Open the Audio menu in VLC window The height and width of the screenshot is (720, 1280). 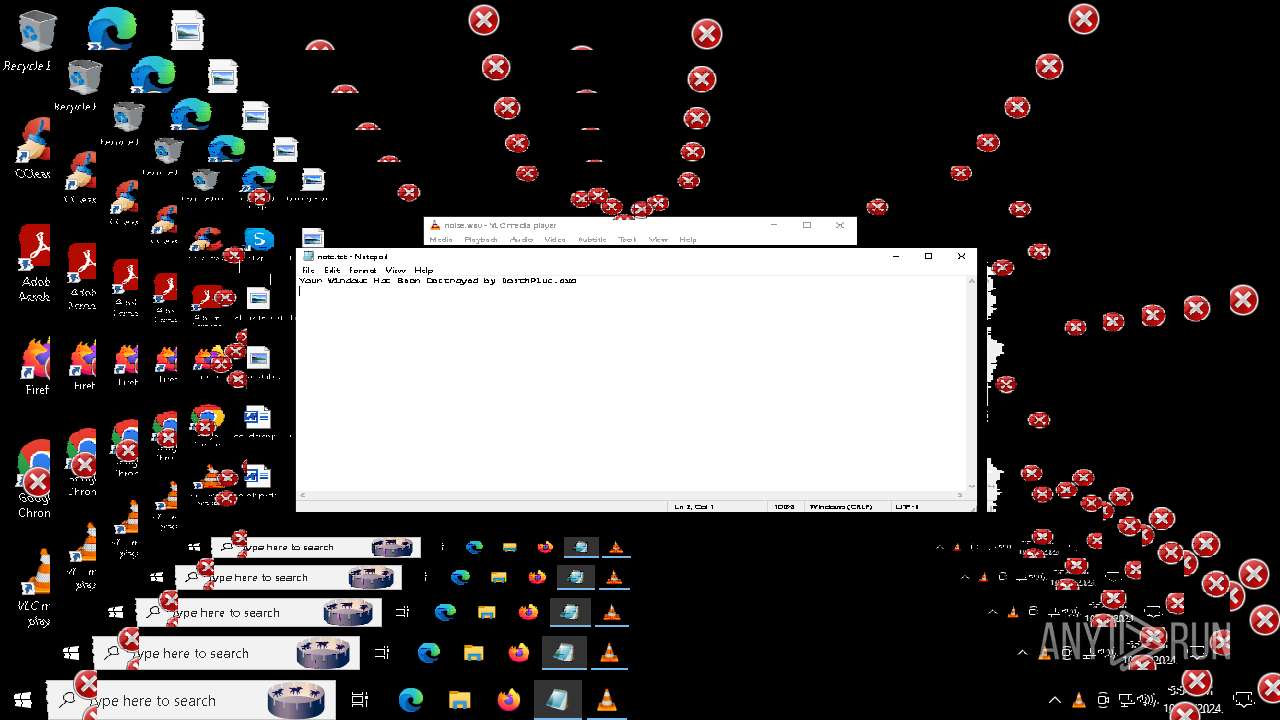click(521, 239)
